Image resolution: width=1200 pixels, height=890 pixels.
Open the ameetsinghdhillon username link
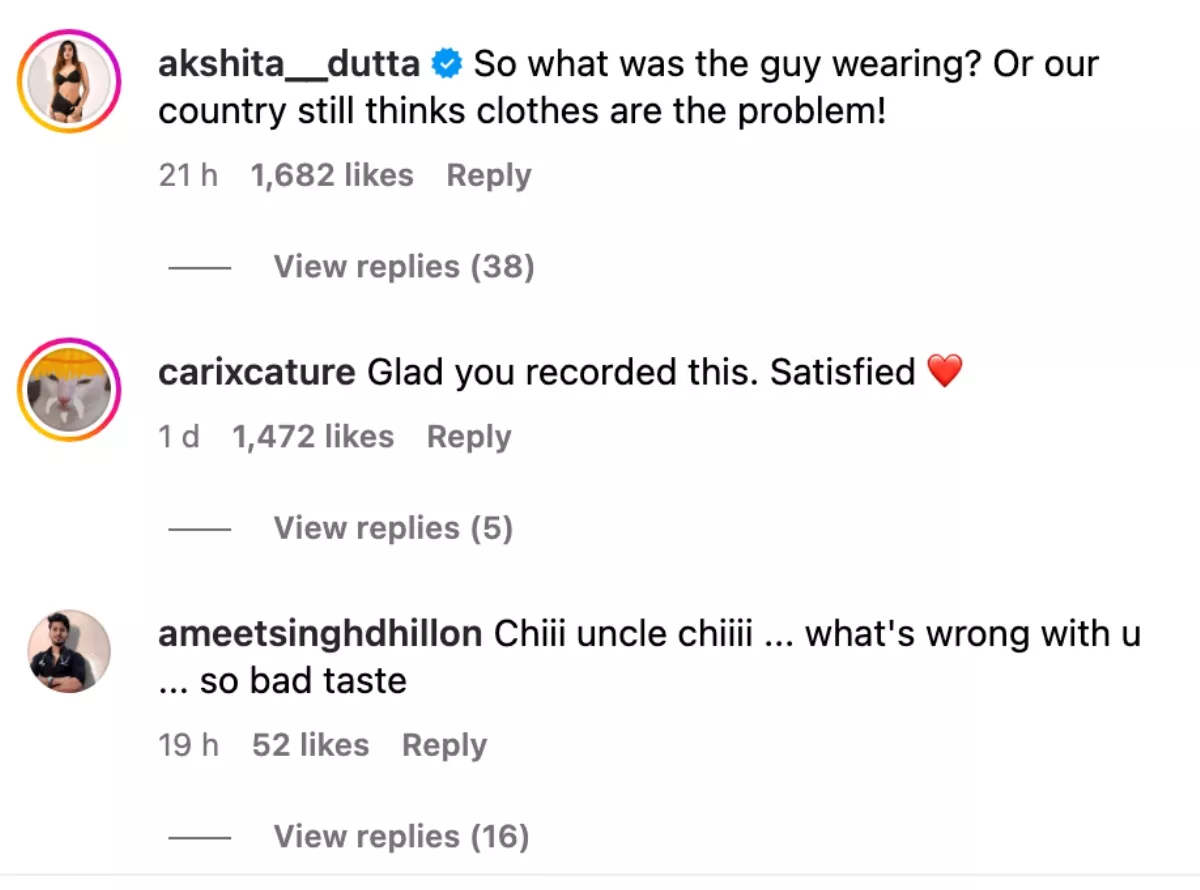[x=320, y=634]
